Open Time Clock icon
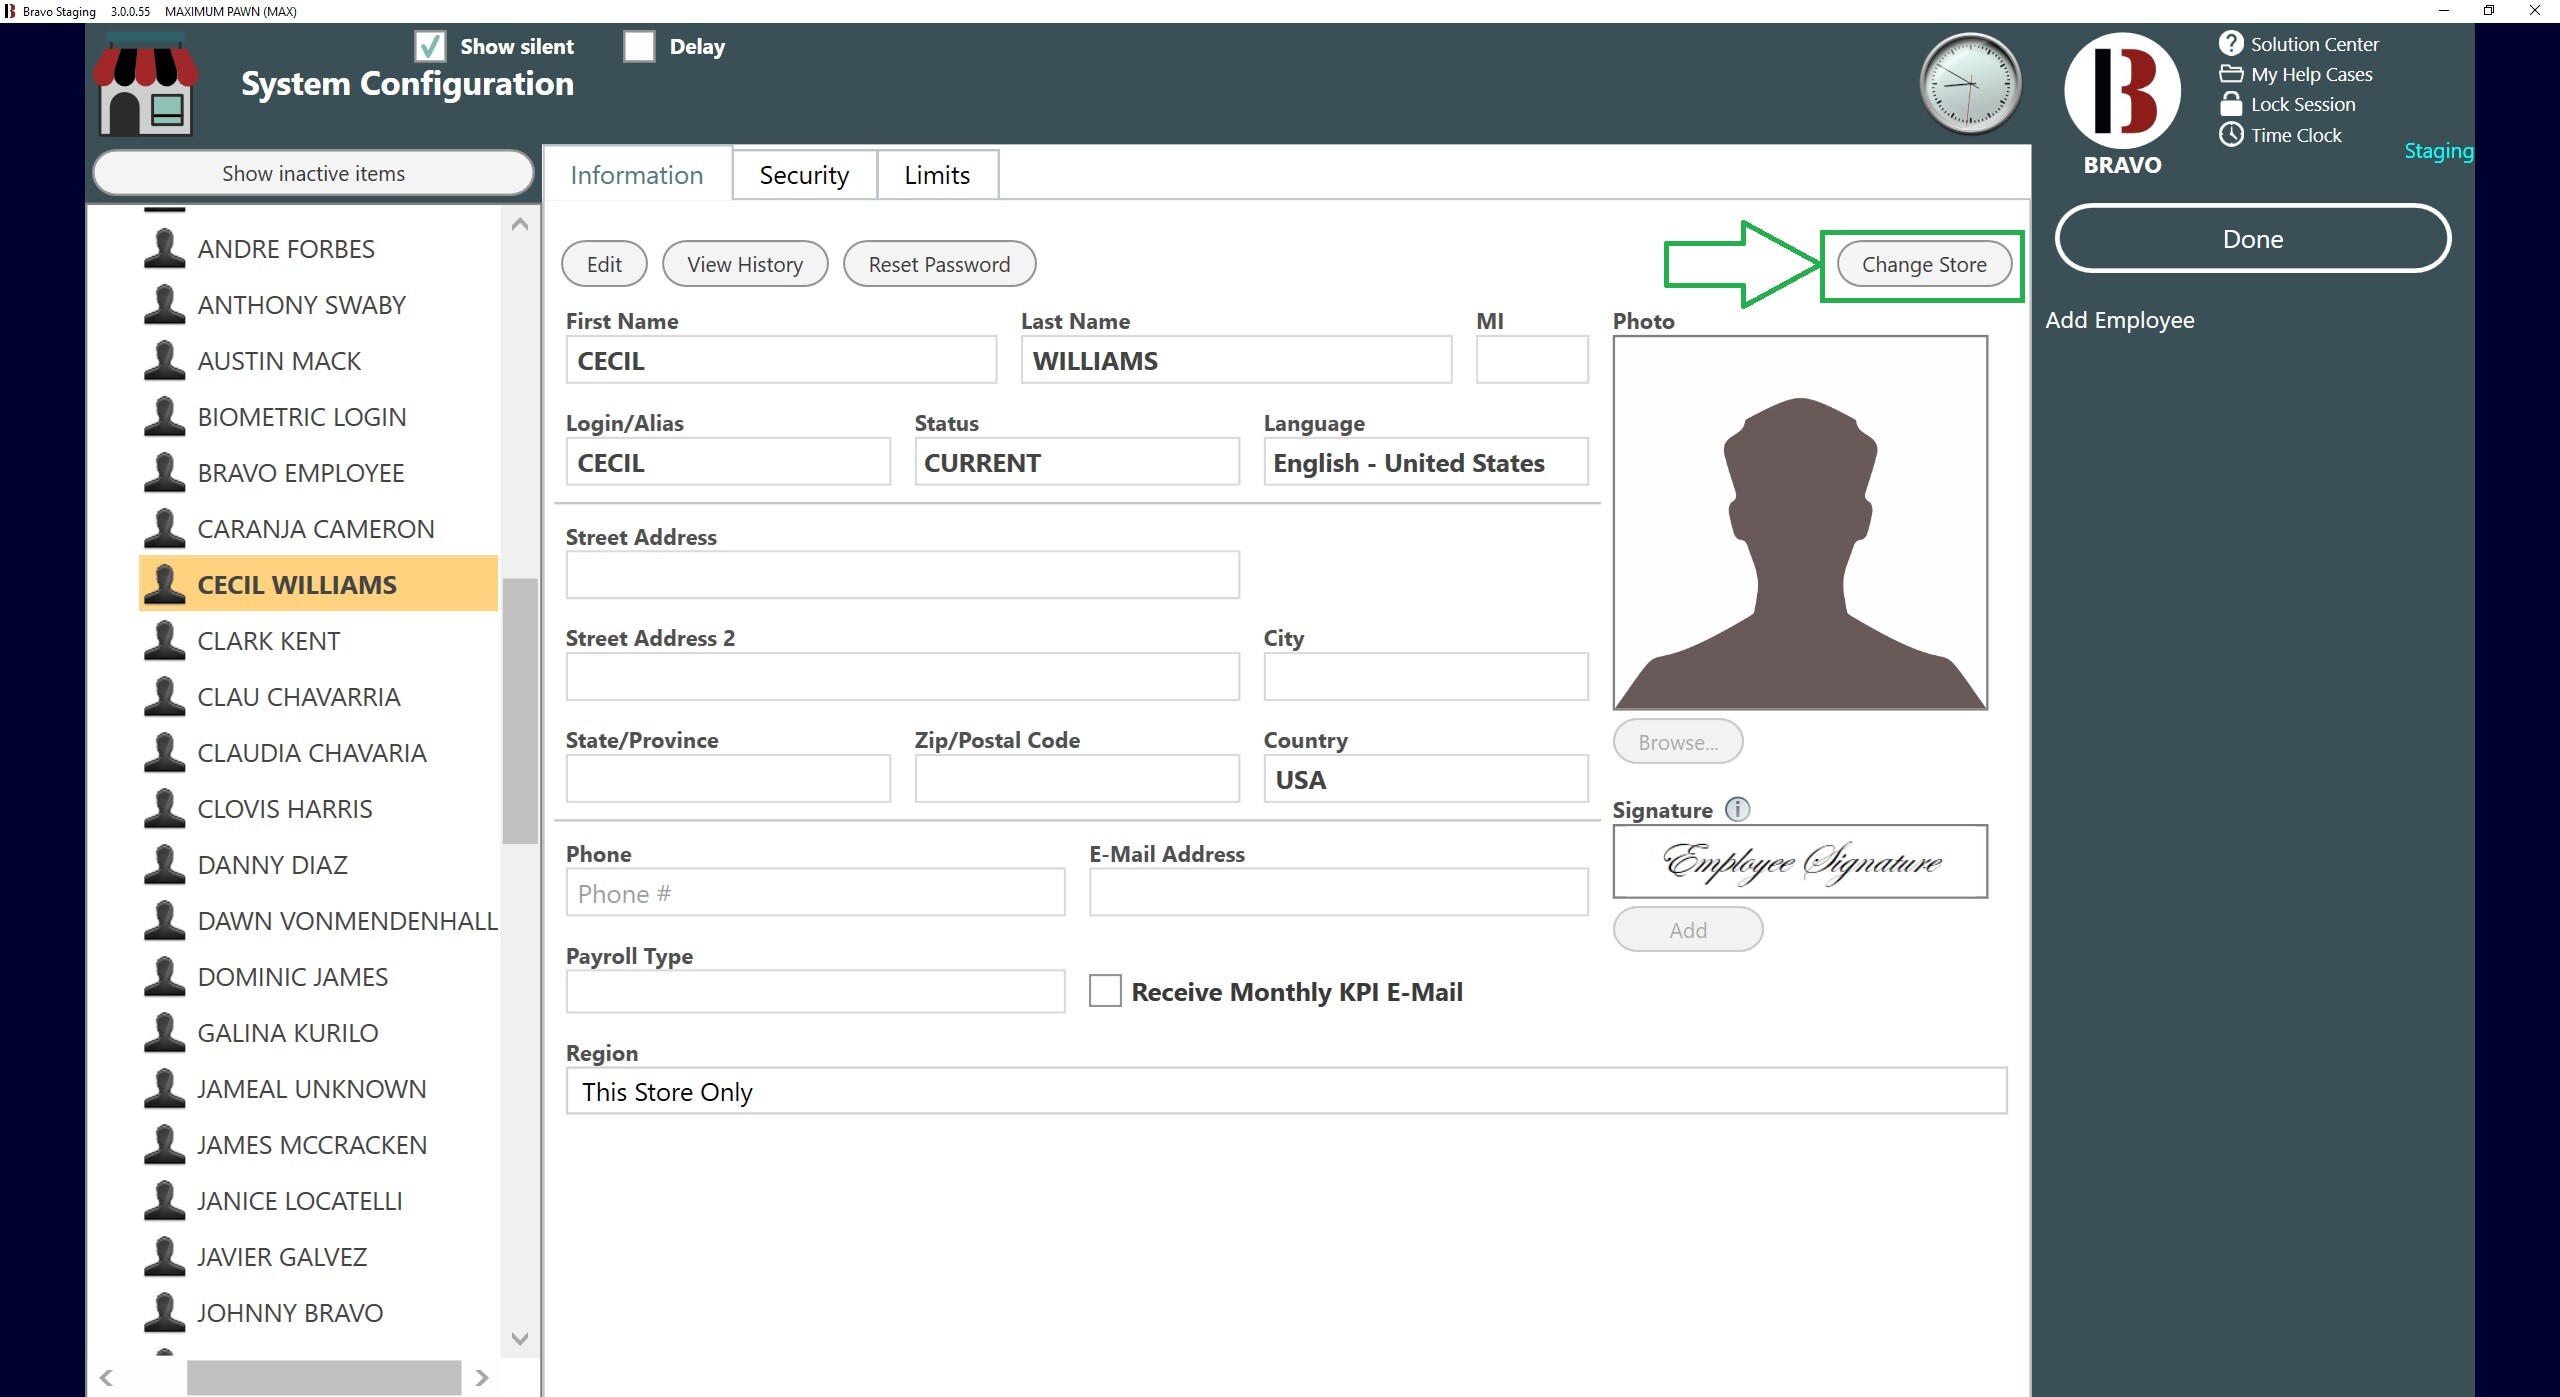 pos(2230,135)
